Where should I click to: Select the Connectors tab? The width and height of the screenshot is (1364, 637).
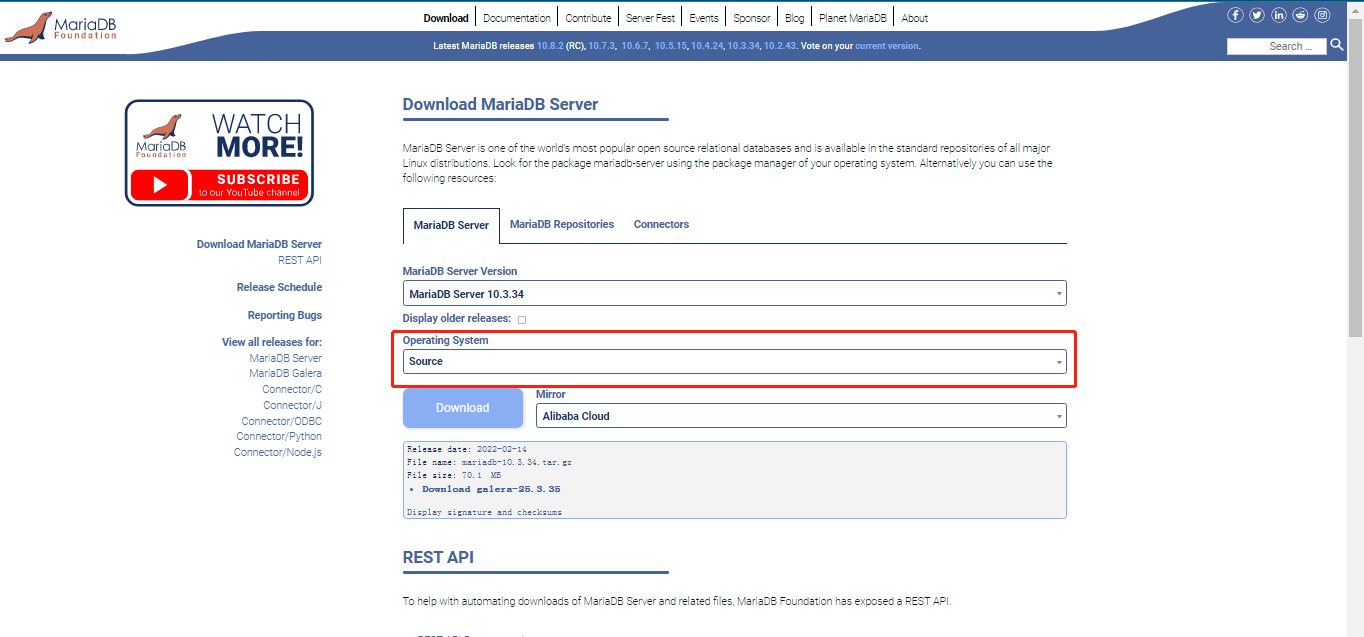click(x=661, y=225)
